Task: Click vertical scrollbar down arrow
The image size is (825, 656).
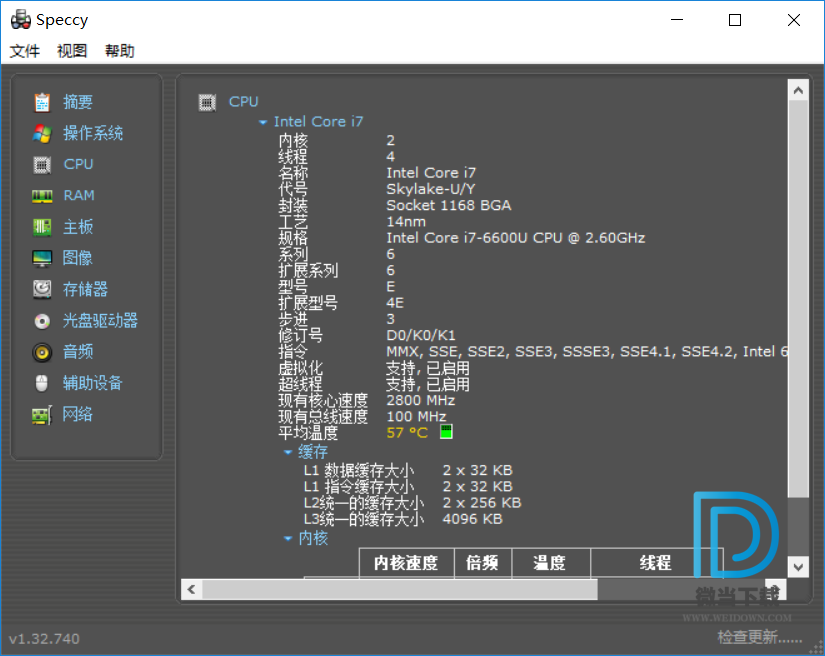Action: pyautogui.click(x=798, y=567)
